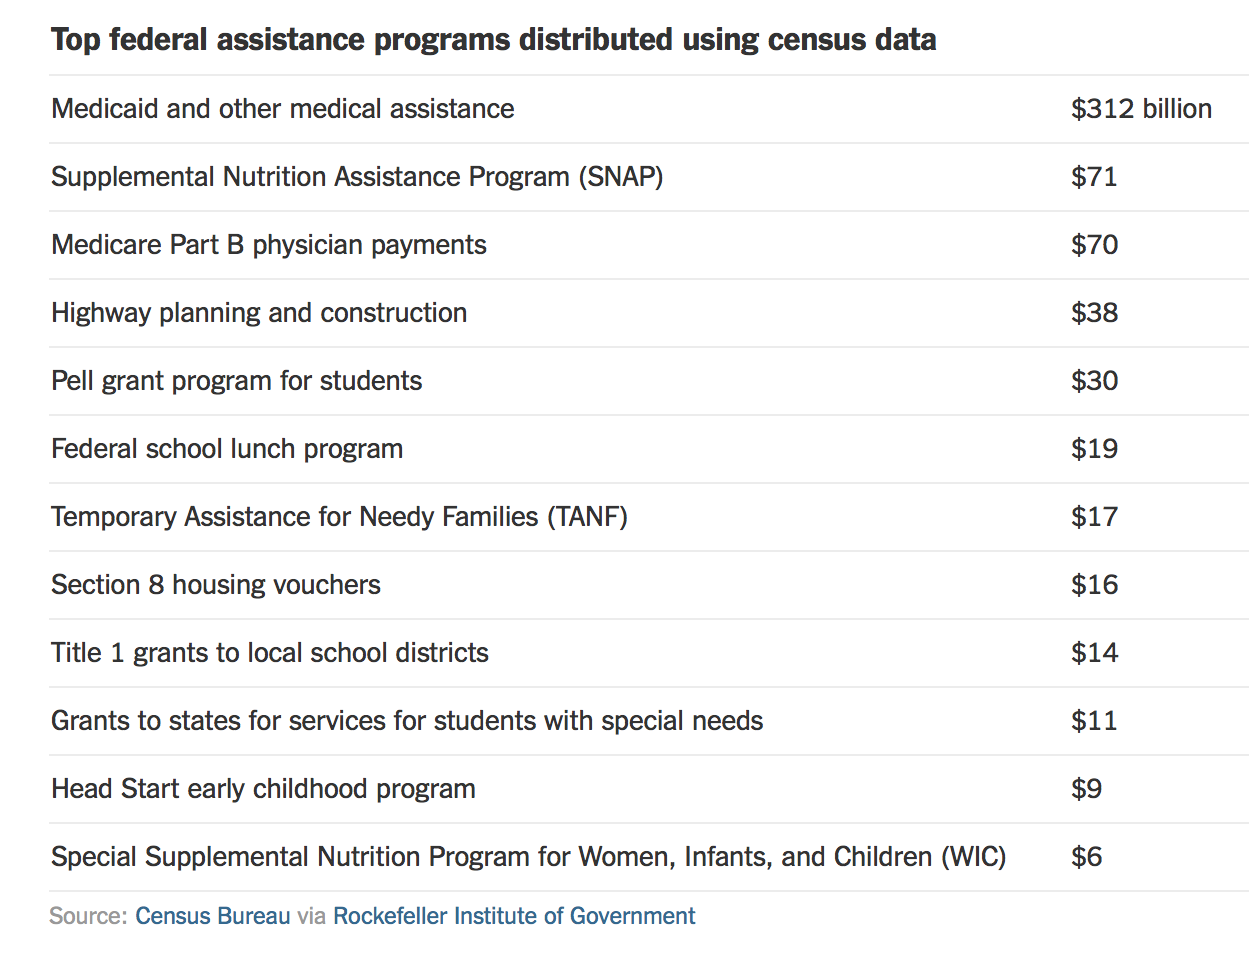Select Medicare Part B physician payments row

(269, 245)
